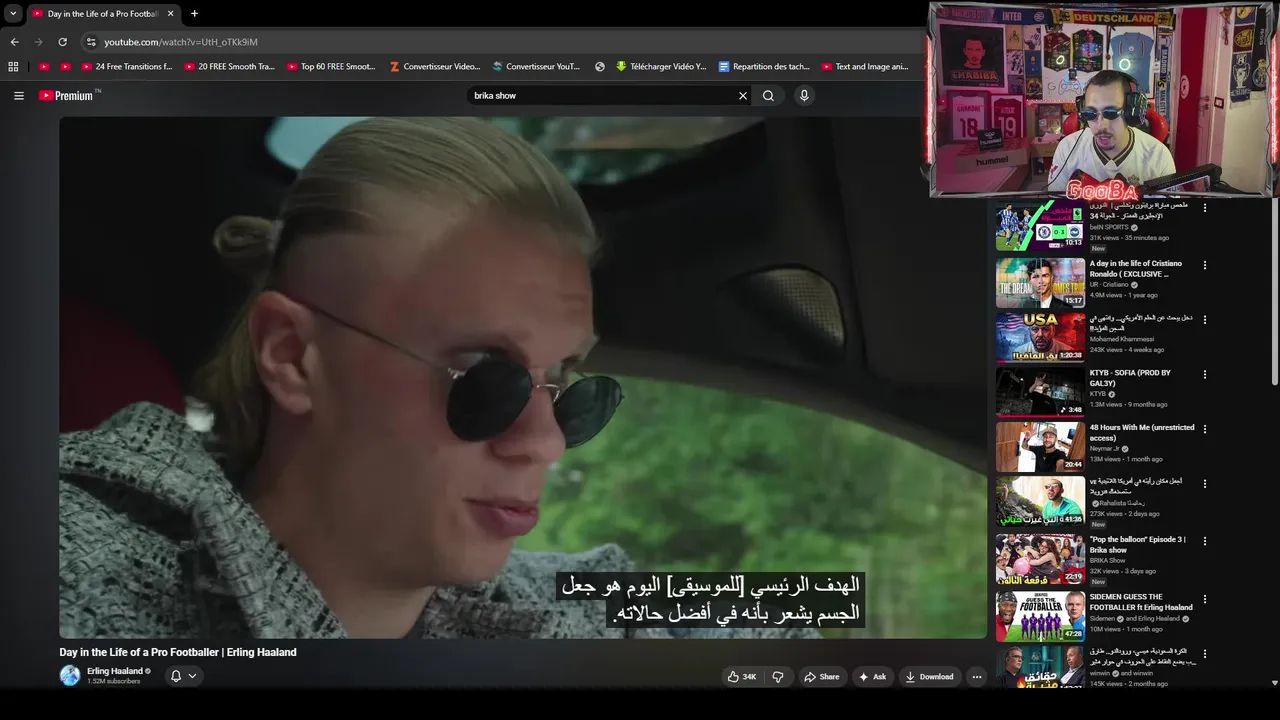Screen dimensions: 1280x720
Task: Open the USA video thumbnail, duration 1:20:38
Action: click(x=1040, y=338)
